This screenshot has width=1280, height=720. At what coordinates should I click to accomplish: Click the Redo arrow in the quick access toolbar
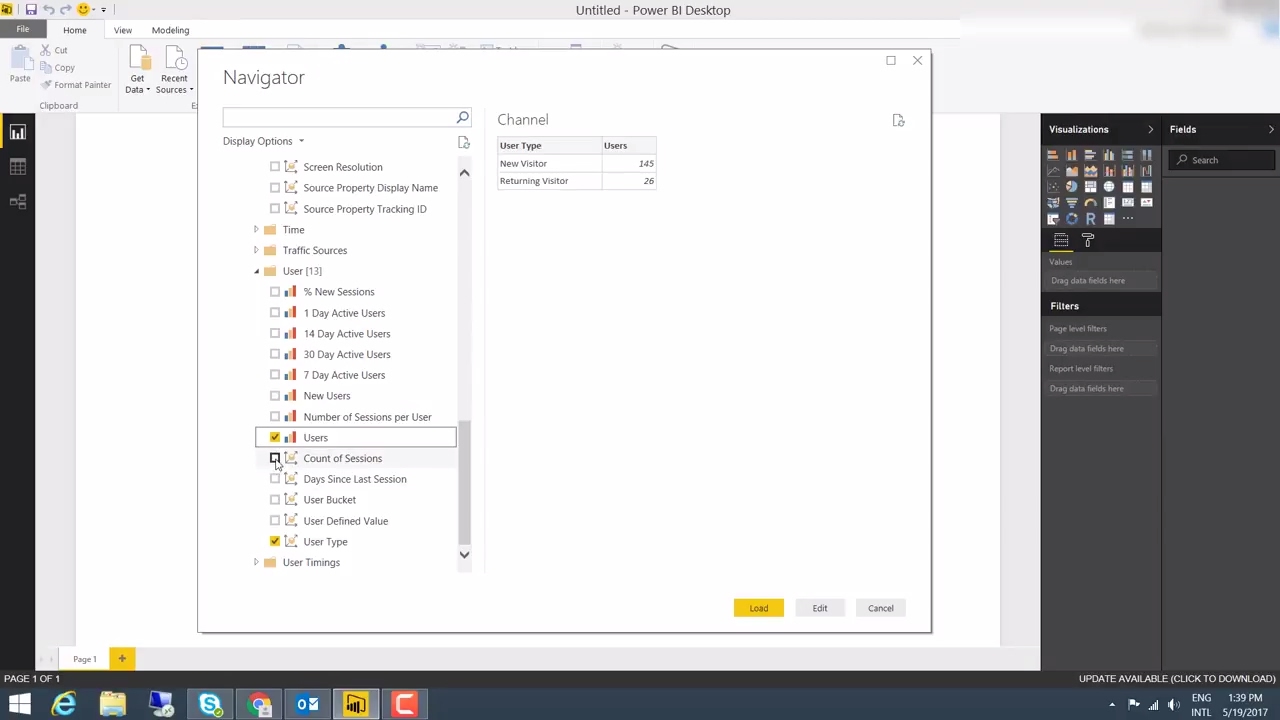[x=66, y=10]
